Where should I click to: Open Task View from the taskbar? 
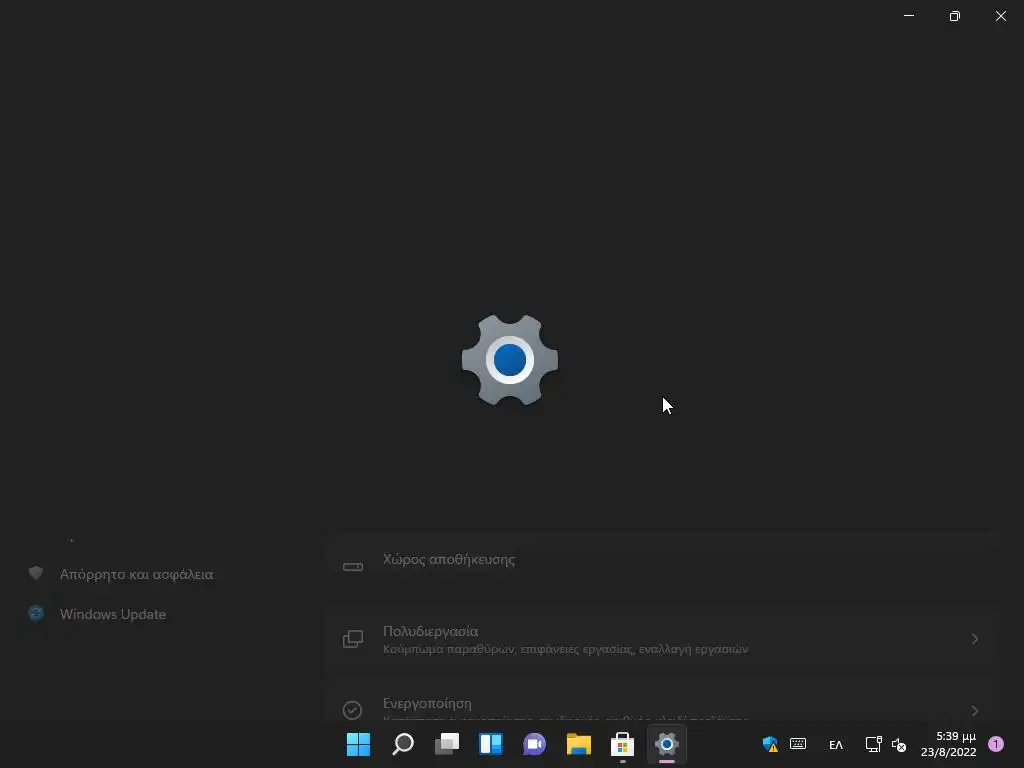coord(447,744)
